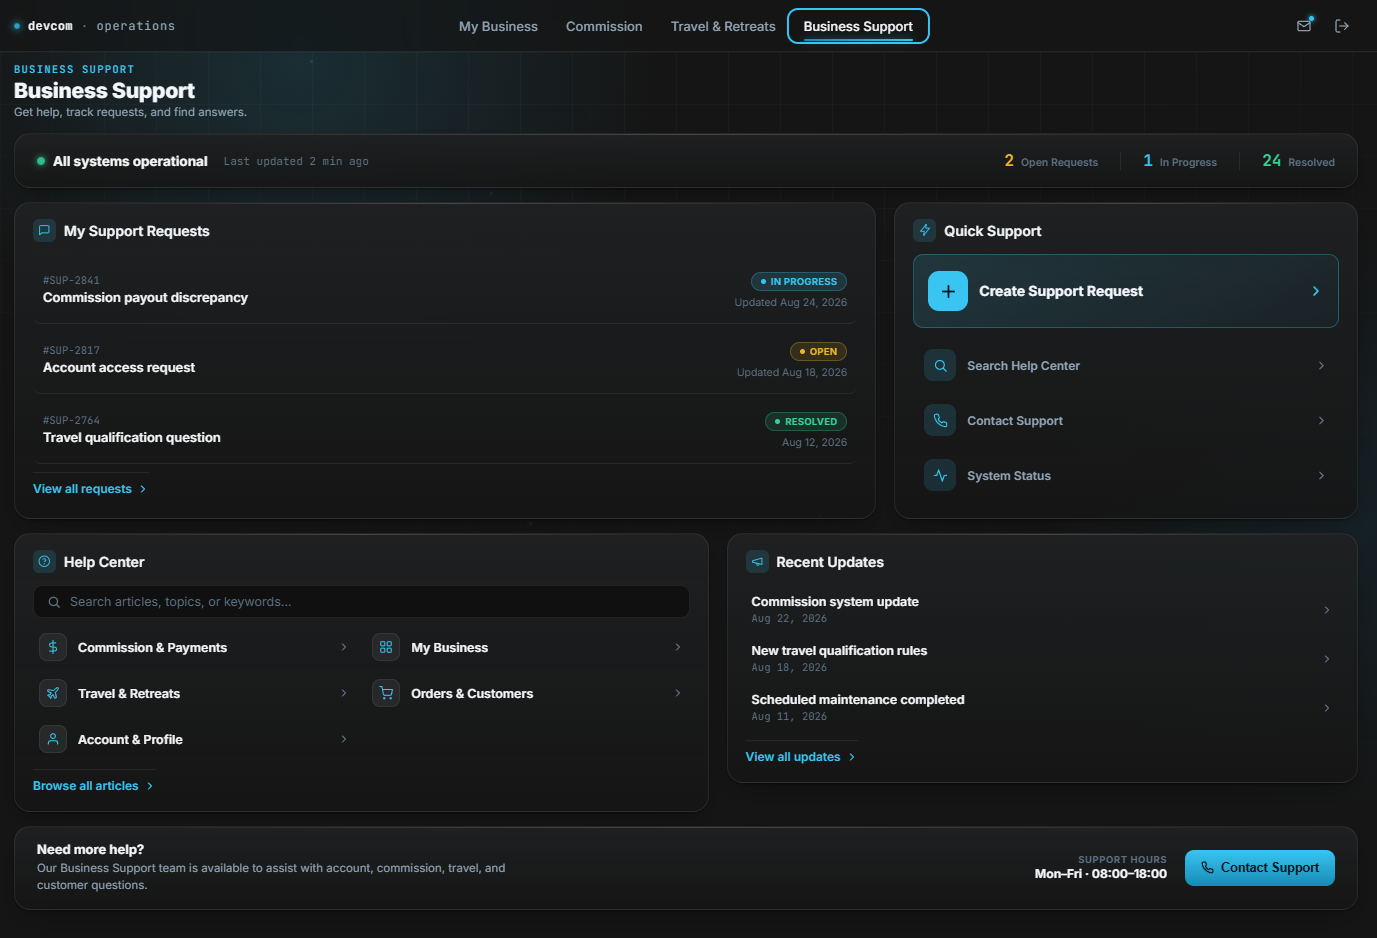Screen dimensions: 1377x938
Task: Click the devcom logo dot
Action: (17, 26)
